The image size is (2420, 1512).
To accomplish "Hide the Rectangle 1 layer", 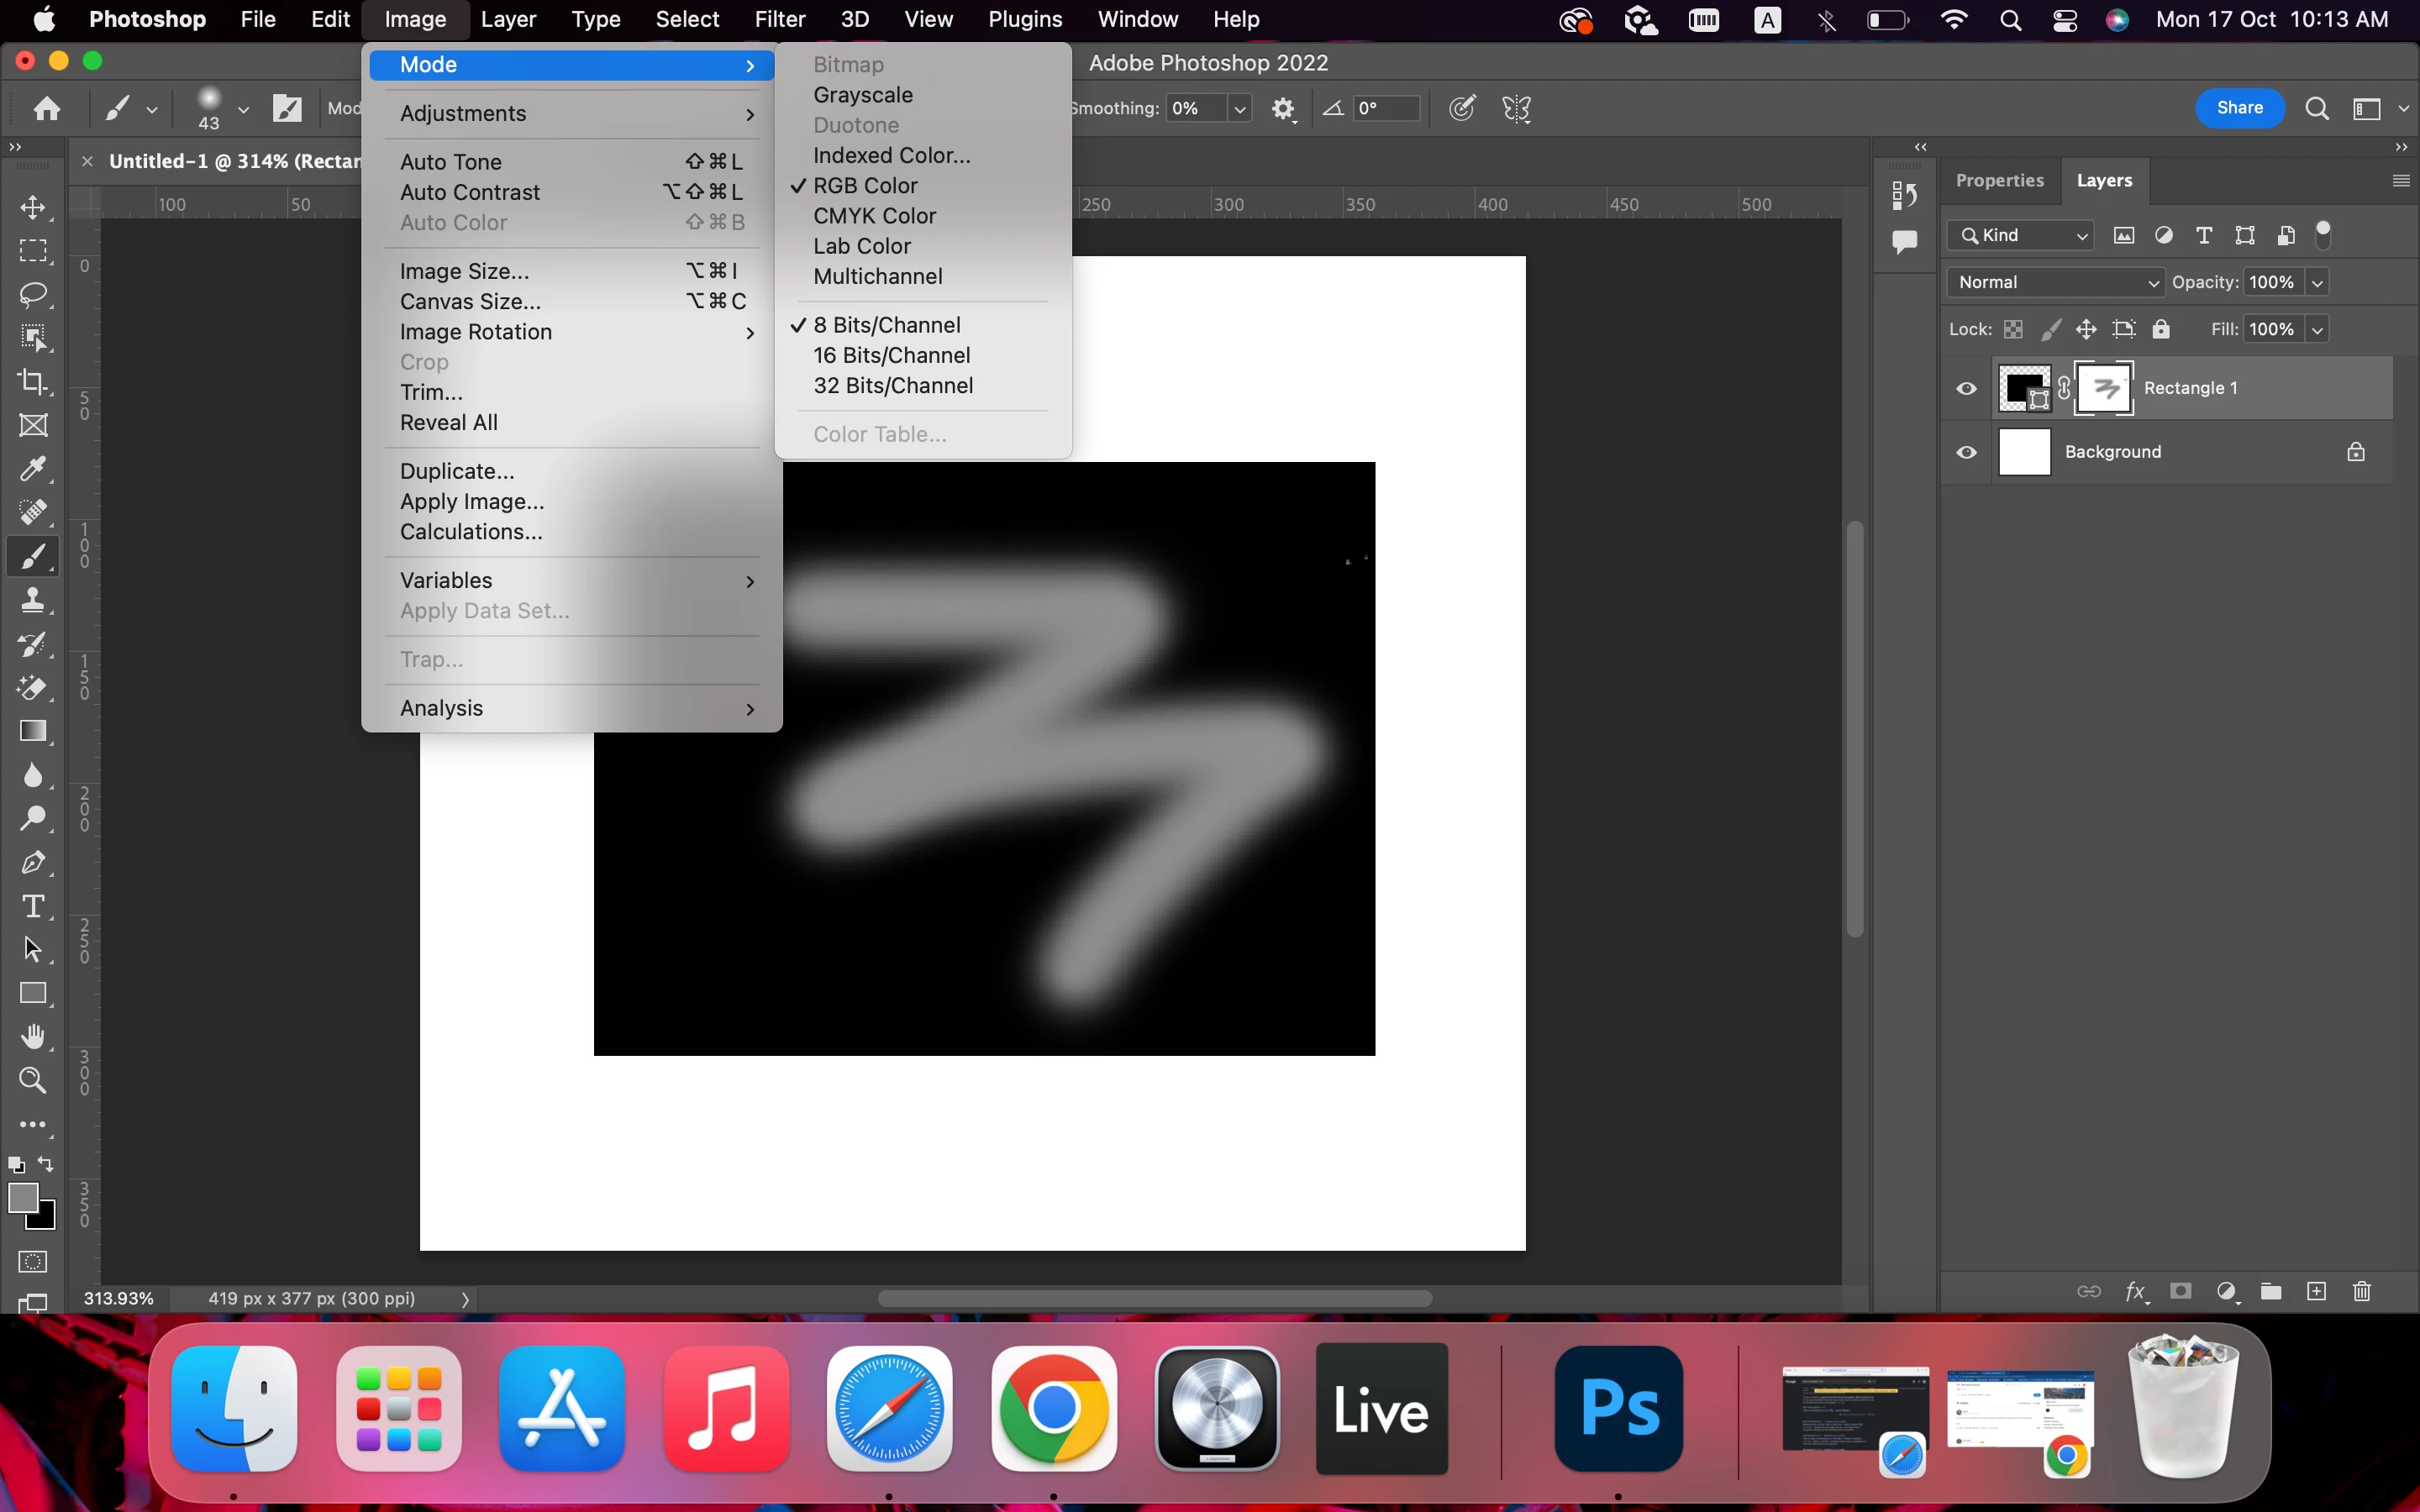I will click(1966, 389).
